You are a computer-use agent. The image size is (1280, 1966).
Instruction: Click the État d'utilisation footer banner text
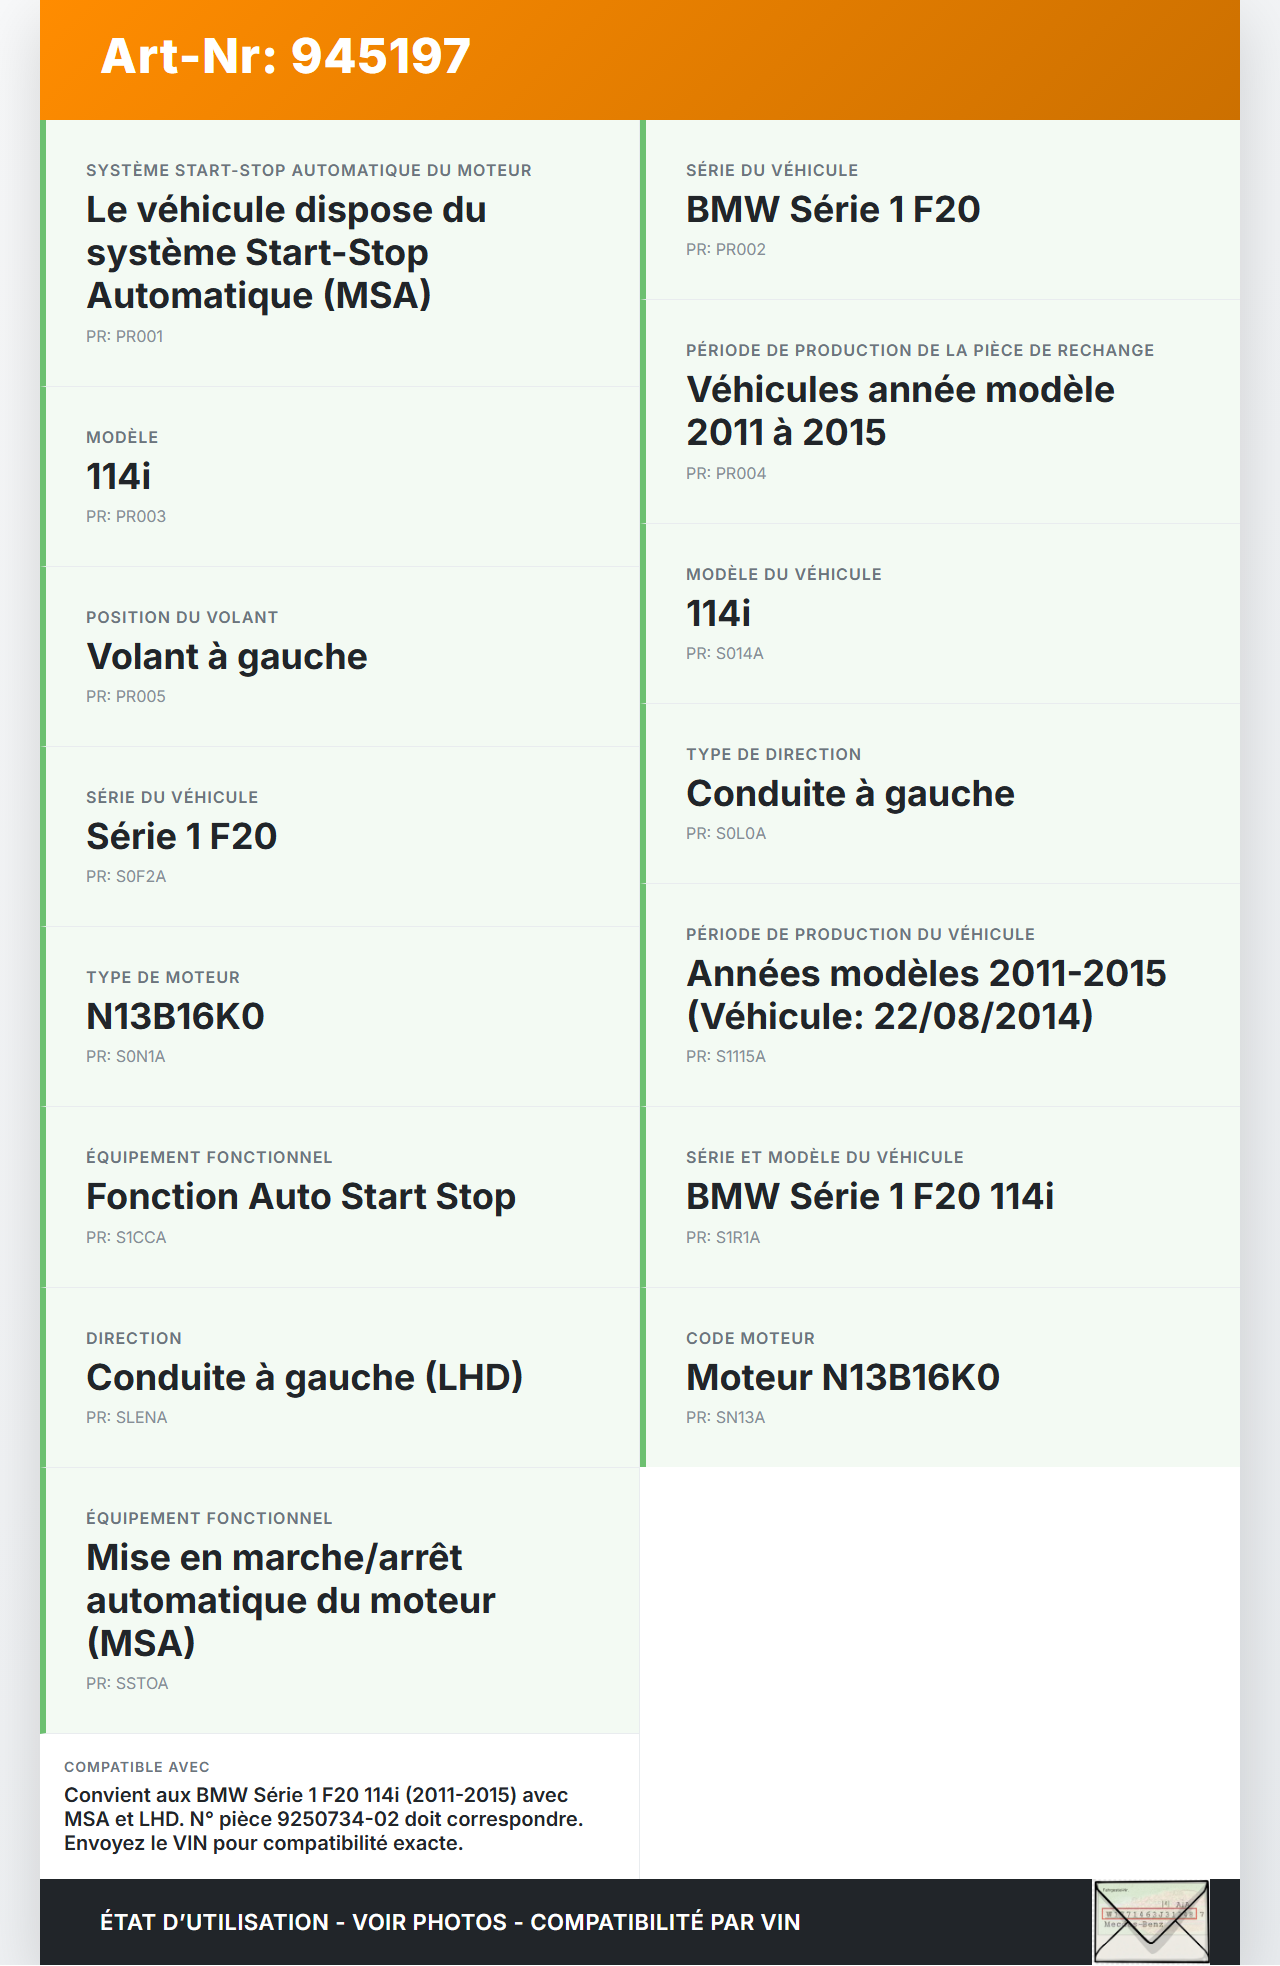click(x=450, y=1922)
